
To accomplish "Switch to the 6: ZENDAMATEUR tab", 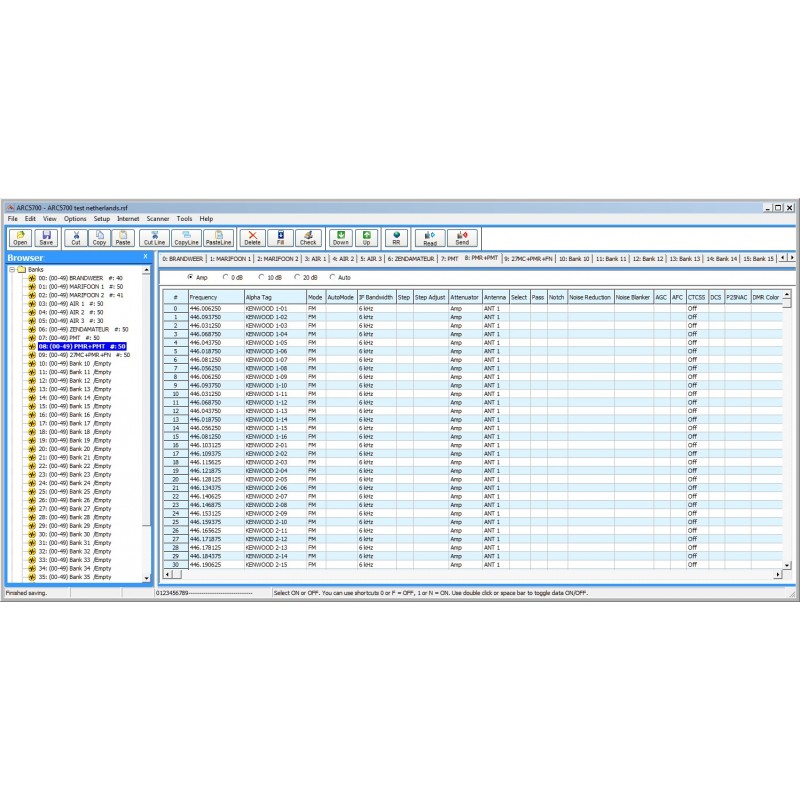I will click(x=411, y=259).
